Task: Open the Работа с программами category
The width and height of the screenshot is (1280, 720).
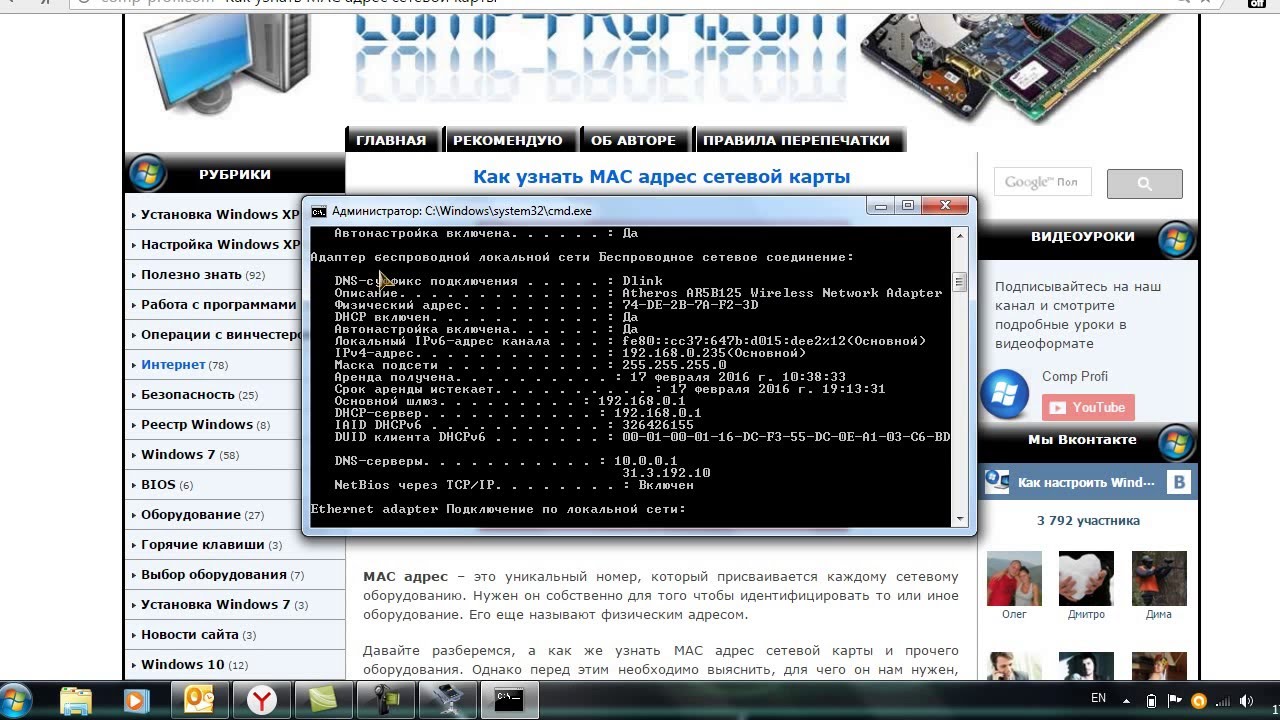Action: tap(219, 304)
